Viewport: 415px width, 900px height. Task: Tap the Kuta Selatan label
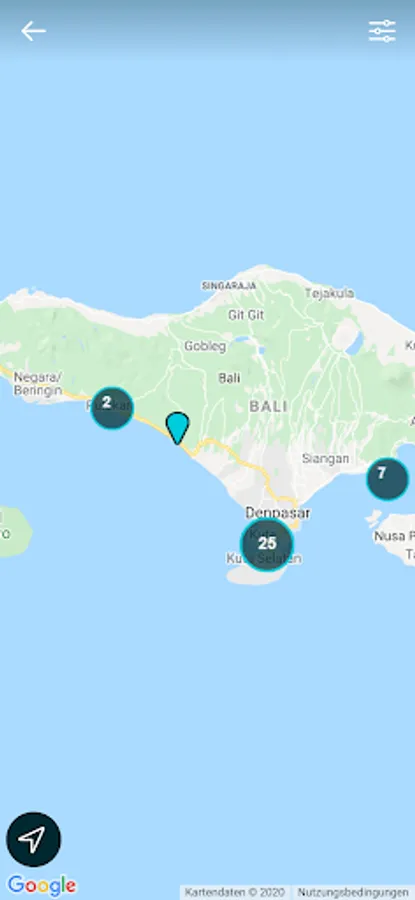pyautogui.click(x=264, y=558)
